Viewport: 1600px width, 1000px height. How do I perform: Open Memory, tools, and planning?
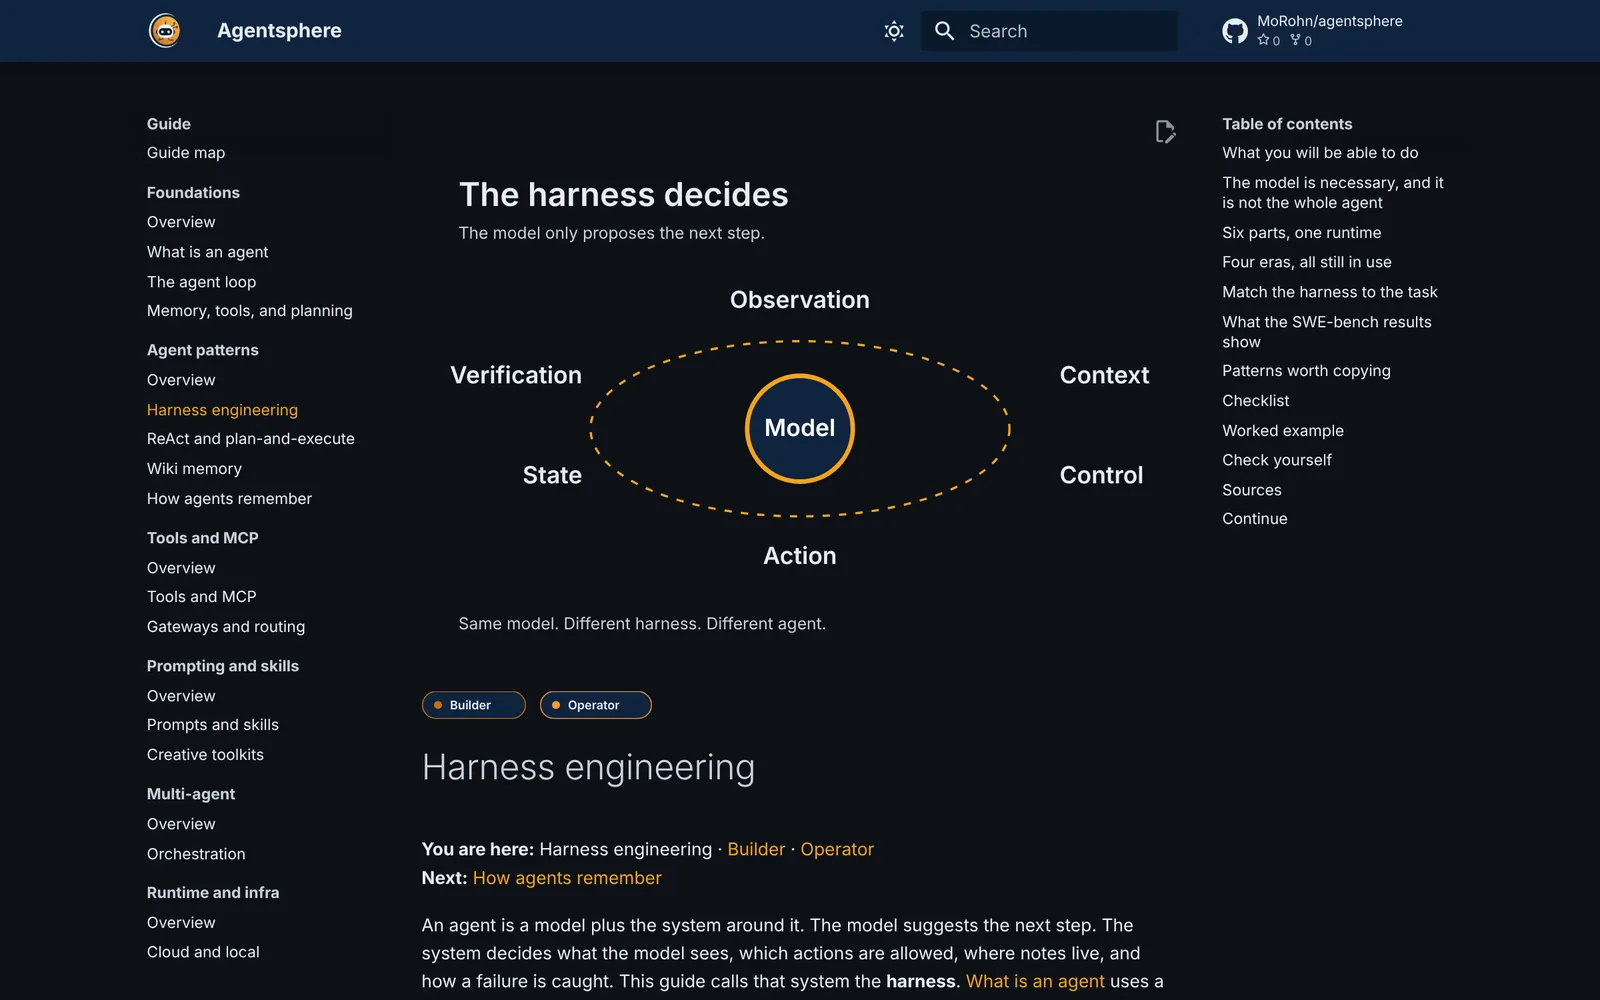[250, 311]
